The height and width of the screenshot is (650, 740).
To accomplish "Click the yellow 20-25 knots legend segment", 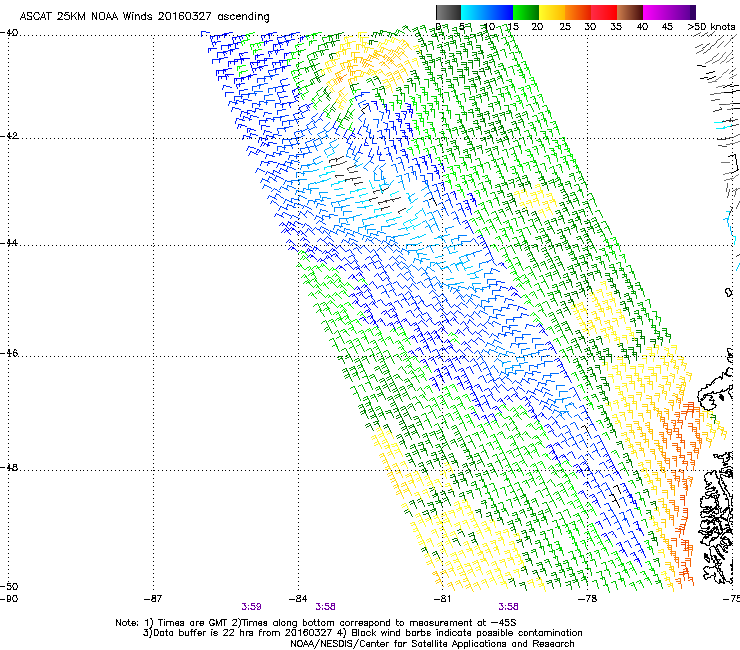I will point(552,12).
